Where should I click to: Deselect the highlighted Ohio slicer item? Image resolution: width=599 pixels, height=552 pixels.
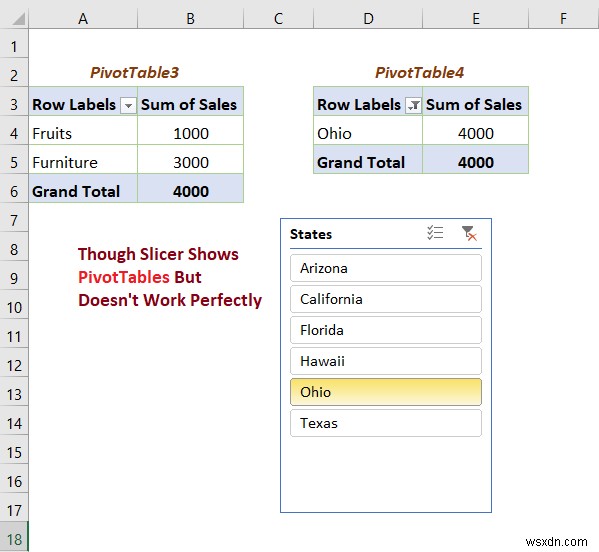386,392
